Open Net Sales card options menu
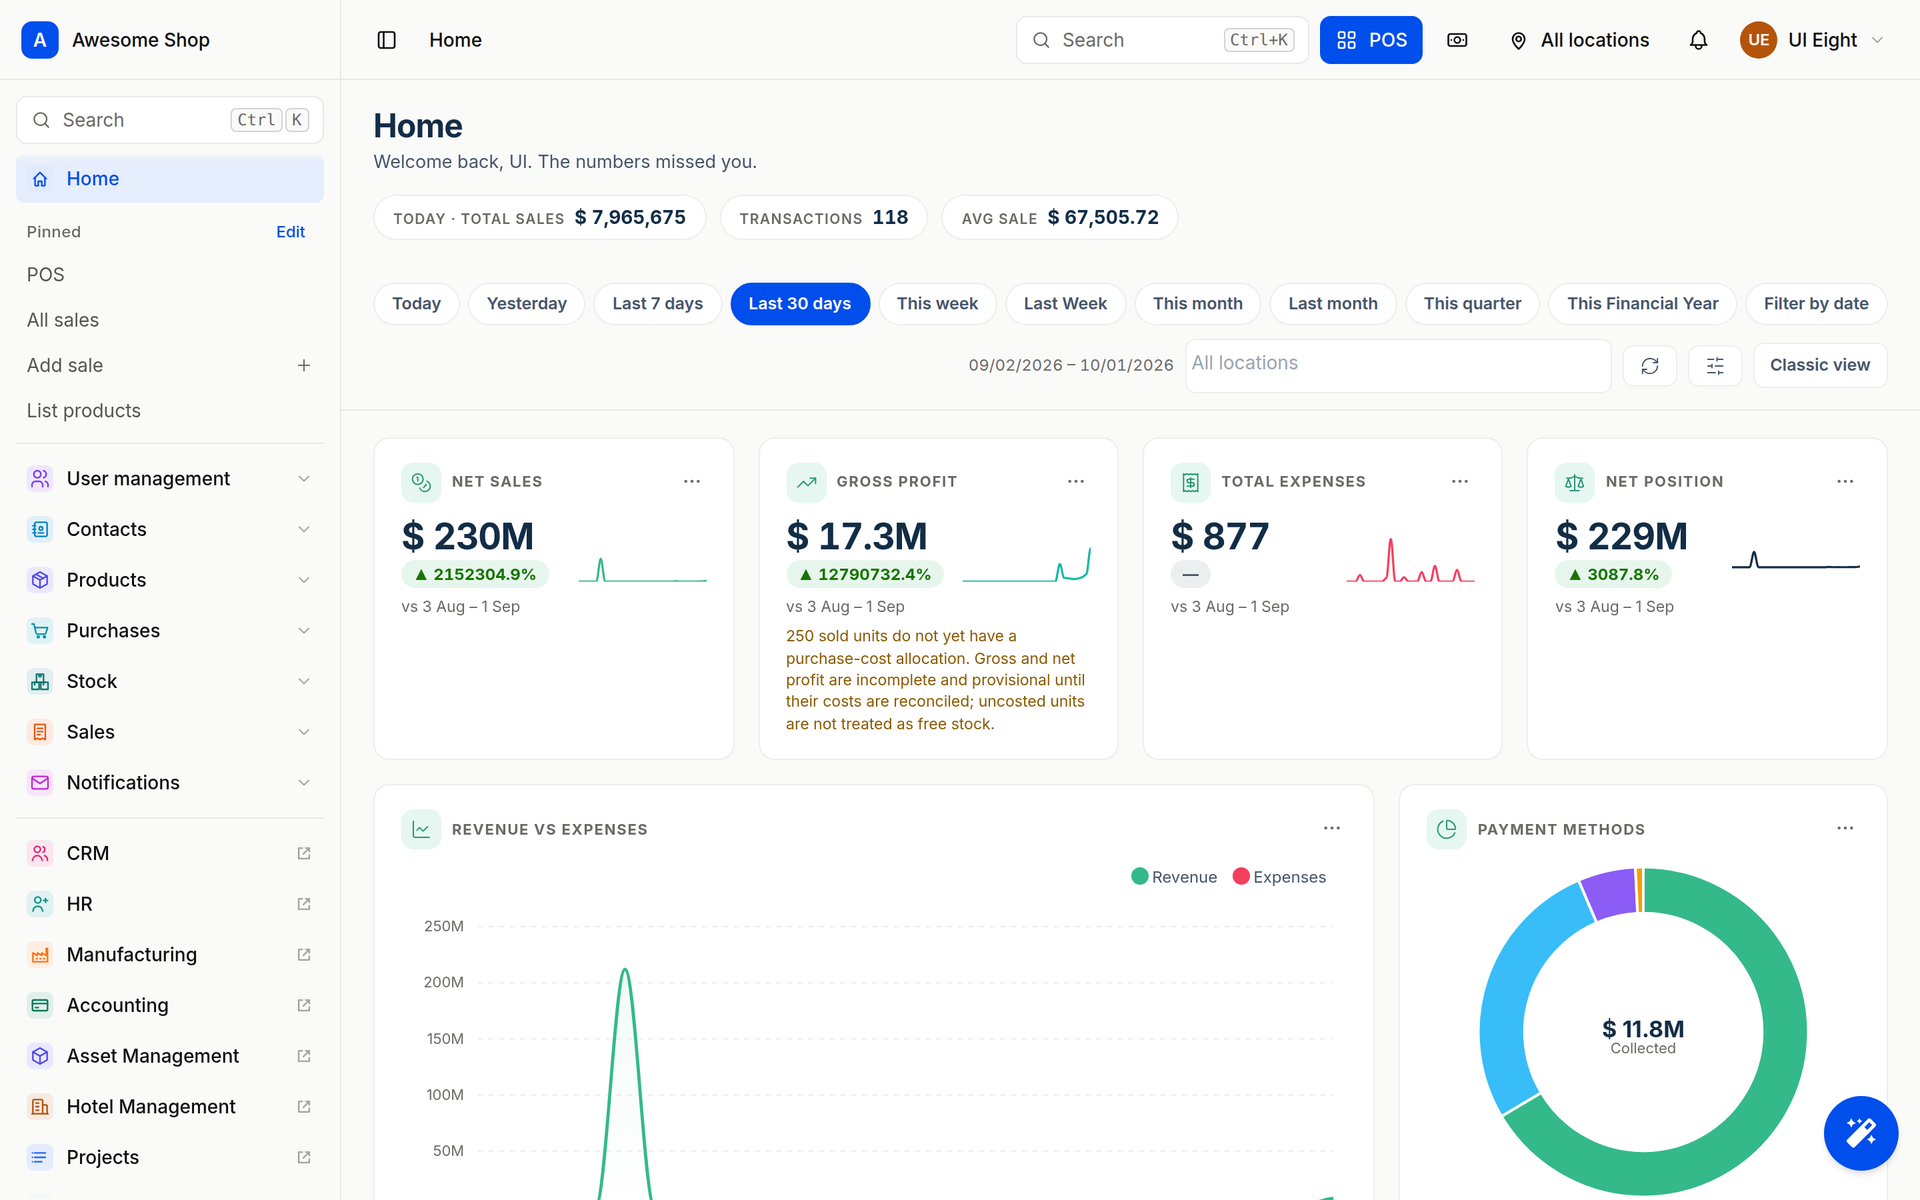The height and width of the screenshot is (1200, 1920). [692, 482]
